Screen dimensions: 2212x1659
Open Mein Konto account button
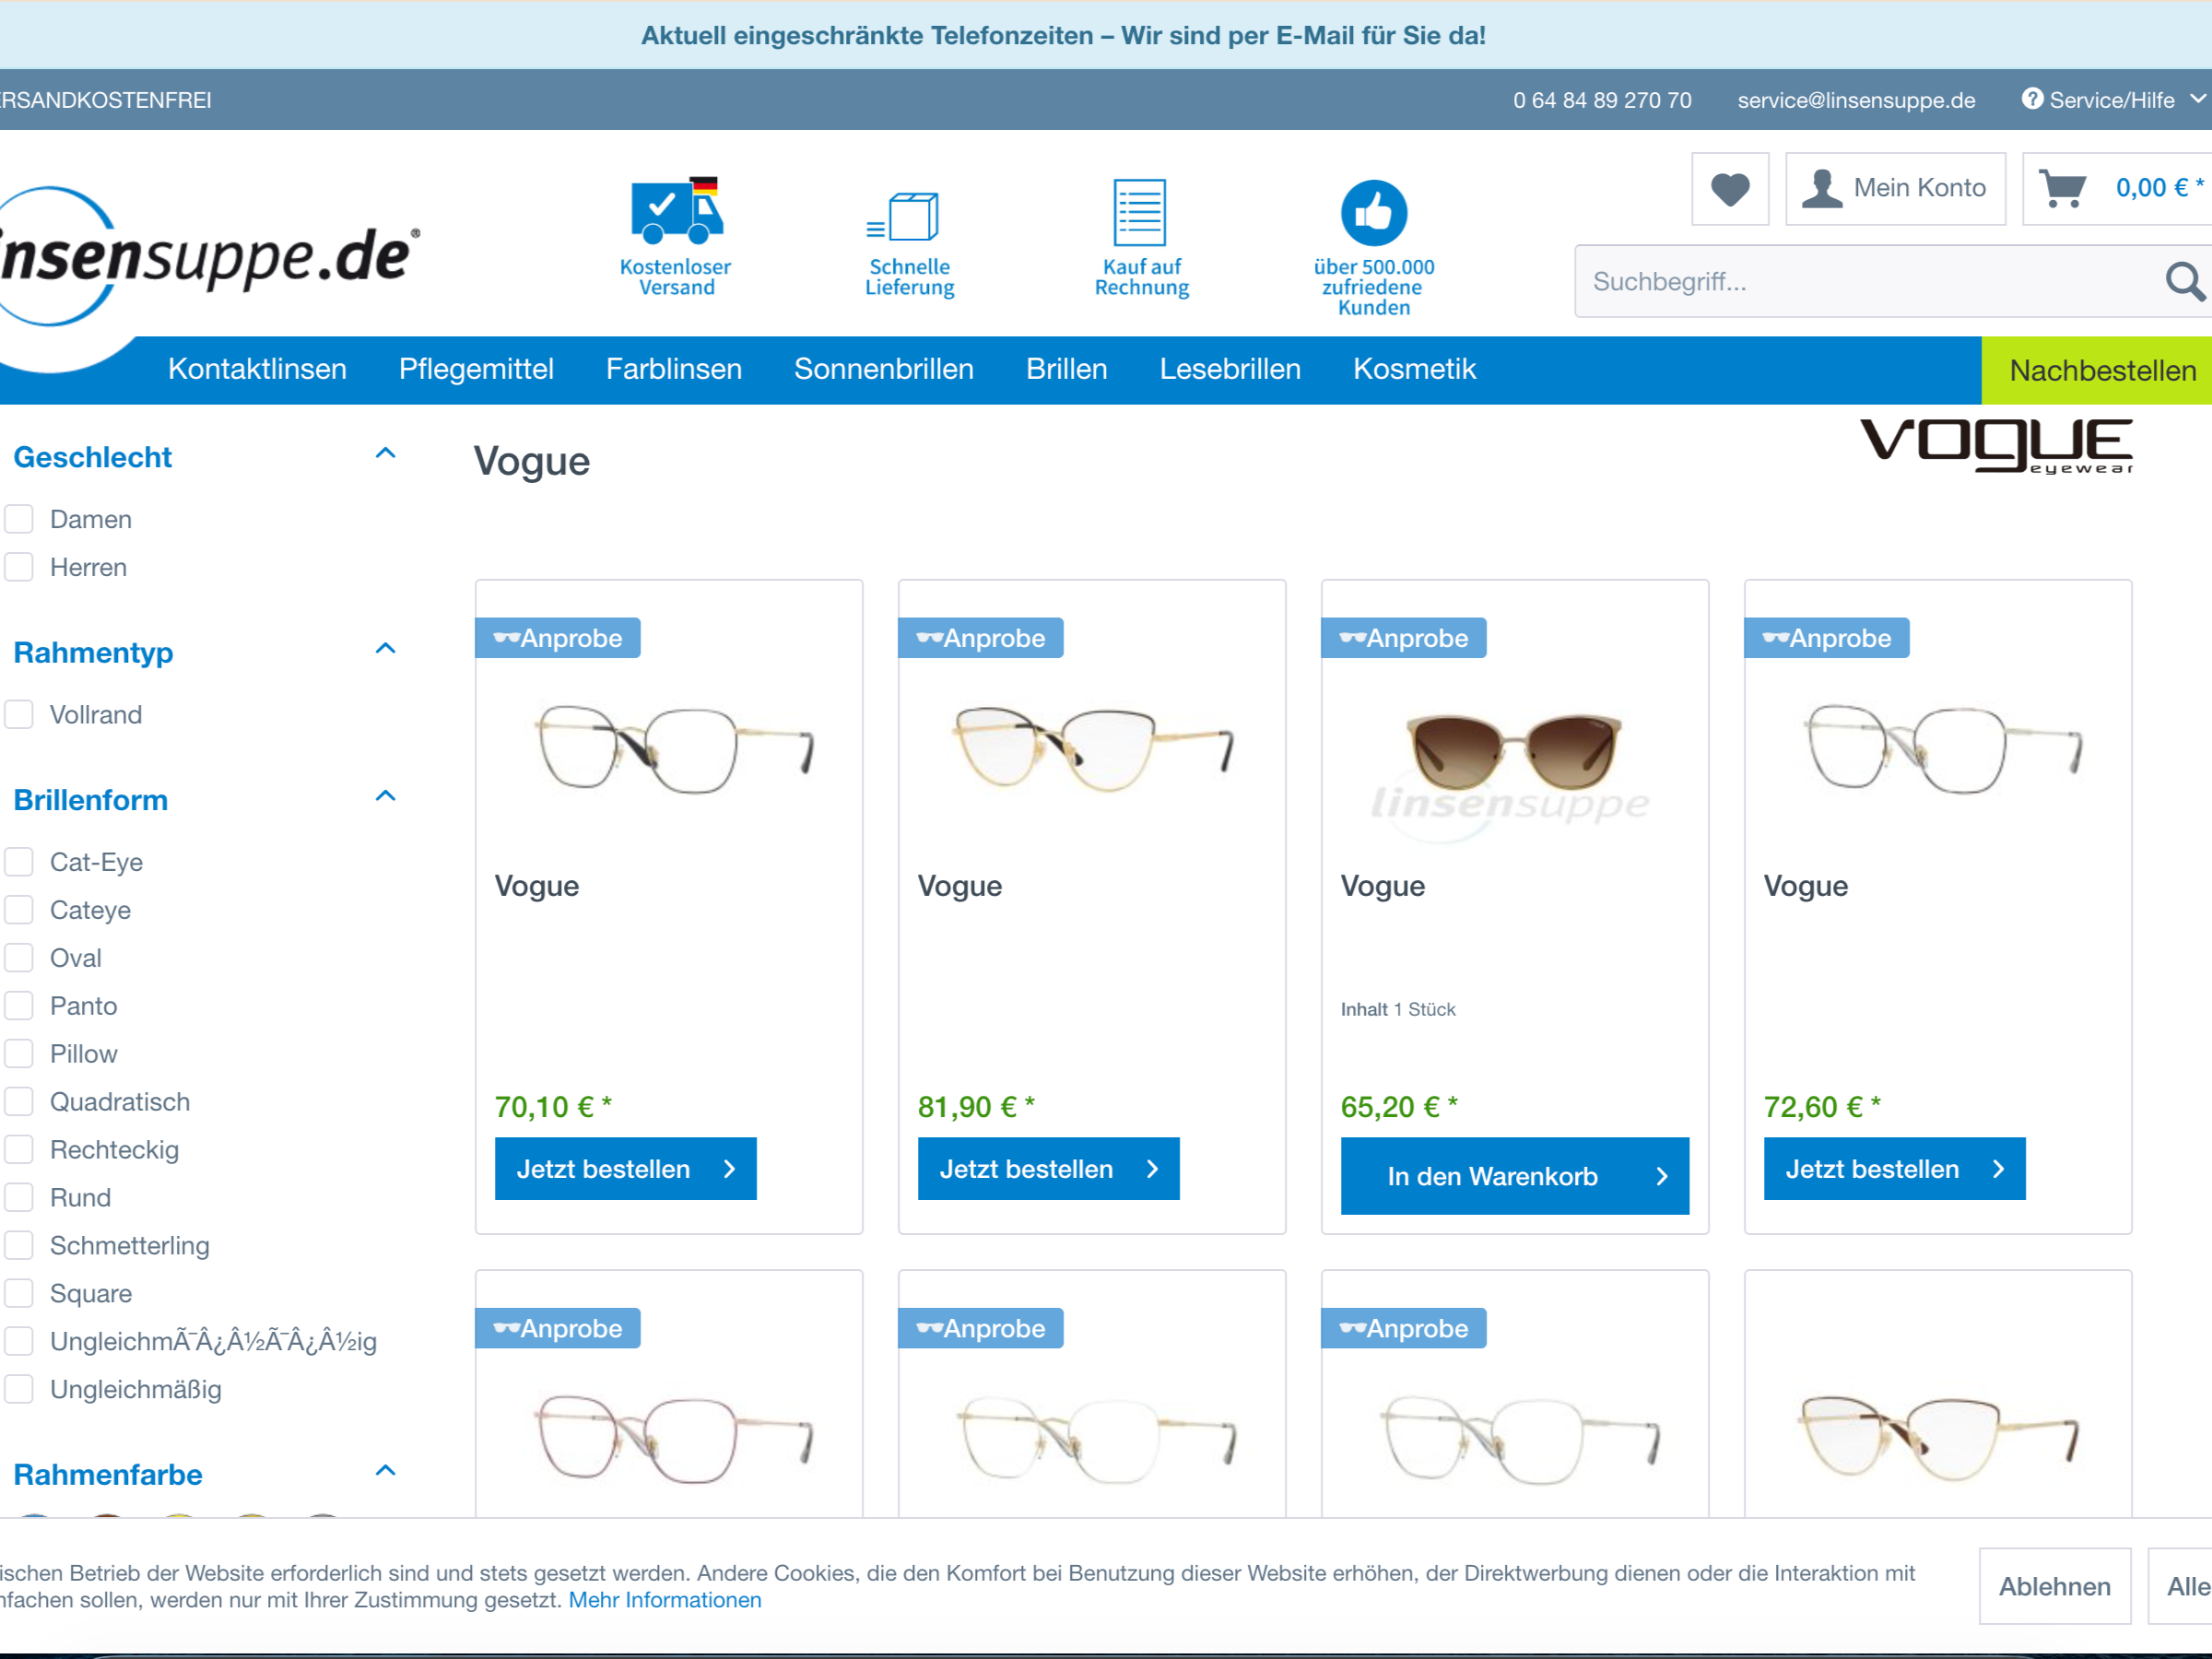1896,188
